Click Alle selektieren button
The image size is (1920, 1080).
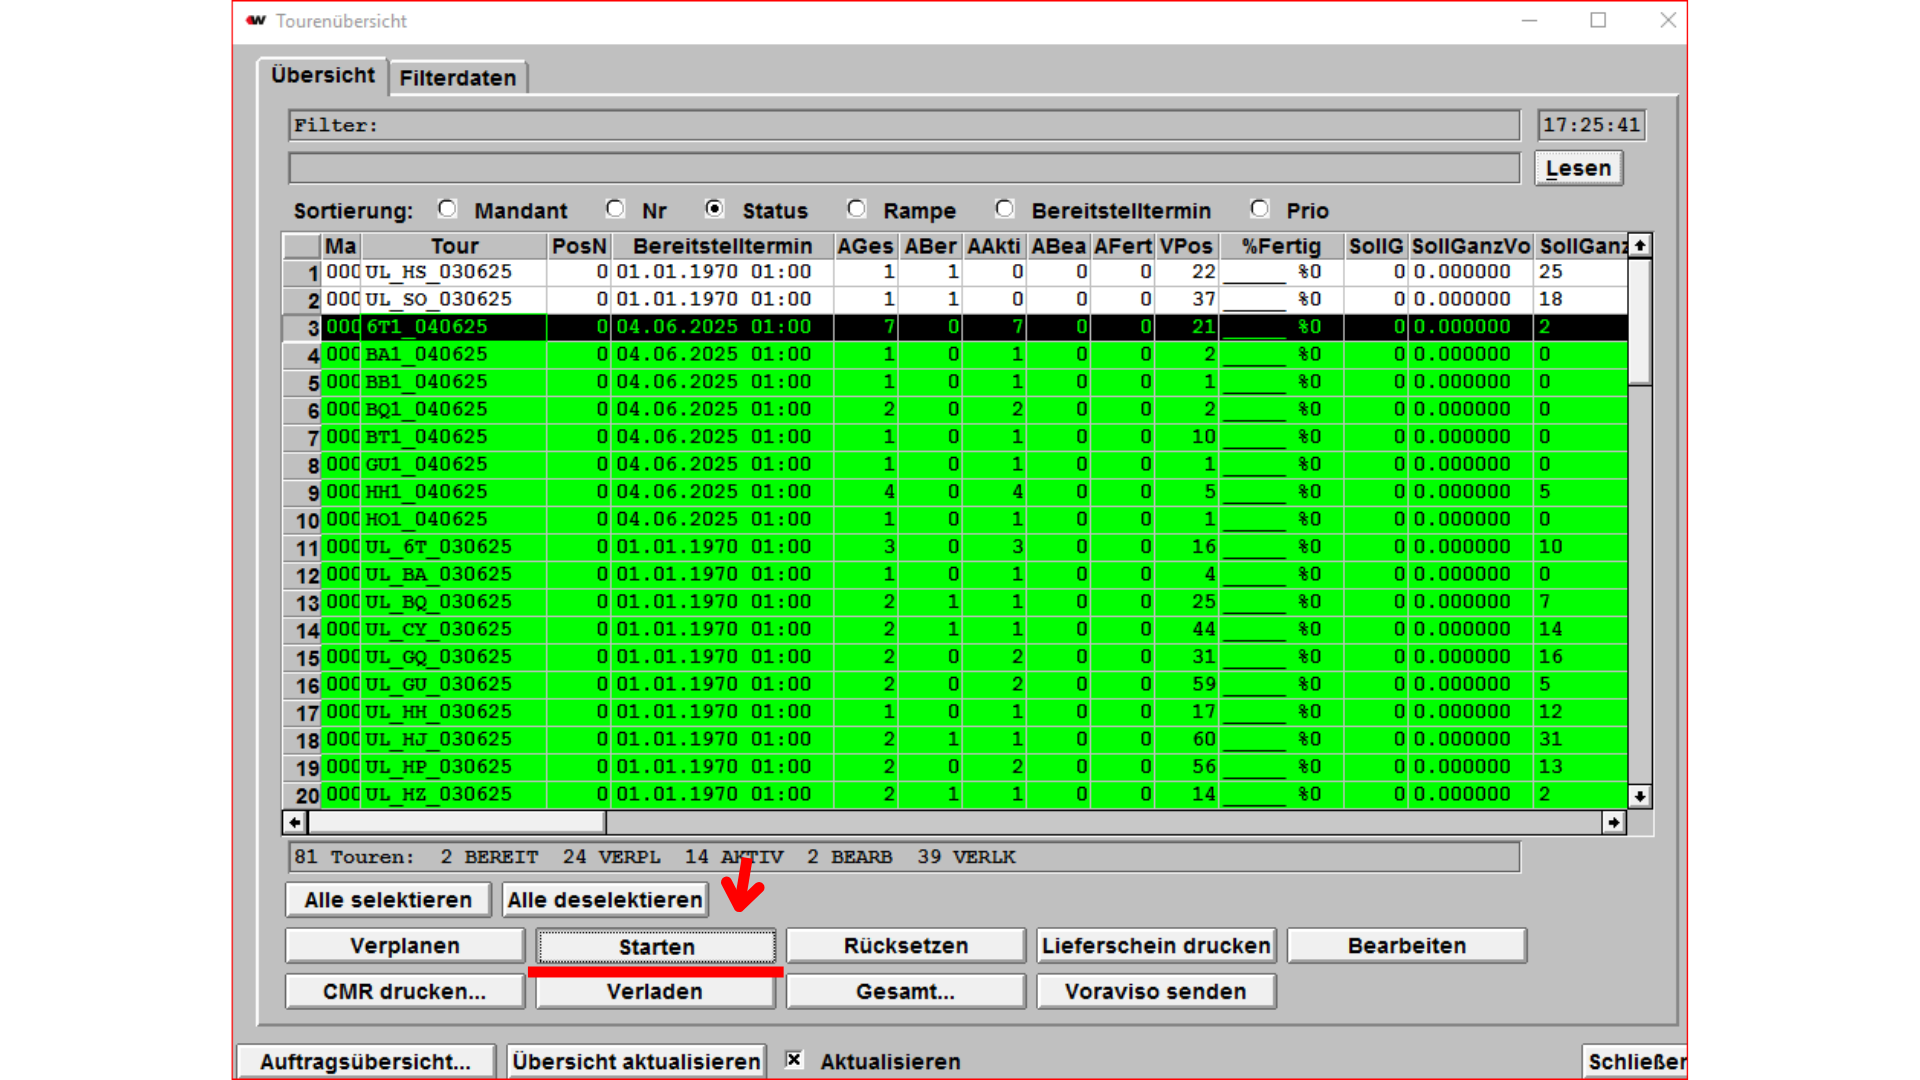(x=388, y=900)
